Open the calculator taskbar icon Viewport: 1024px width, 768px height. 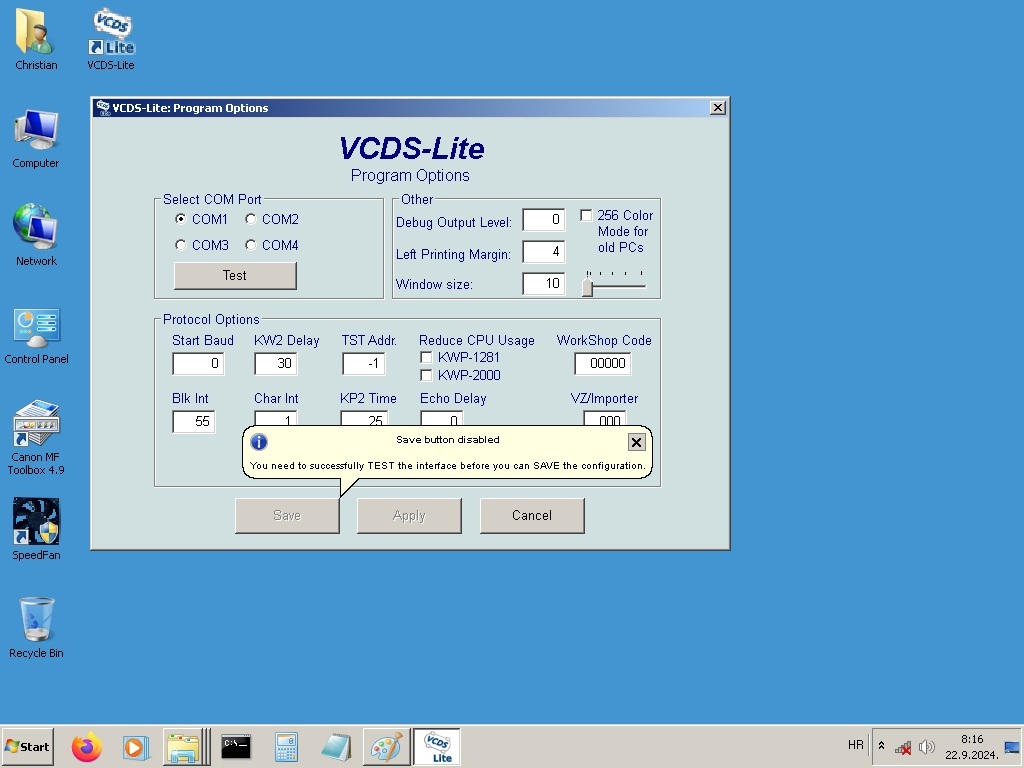(286, 746)
